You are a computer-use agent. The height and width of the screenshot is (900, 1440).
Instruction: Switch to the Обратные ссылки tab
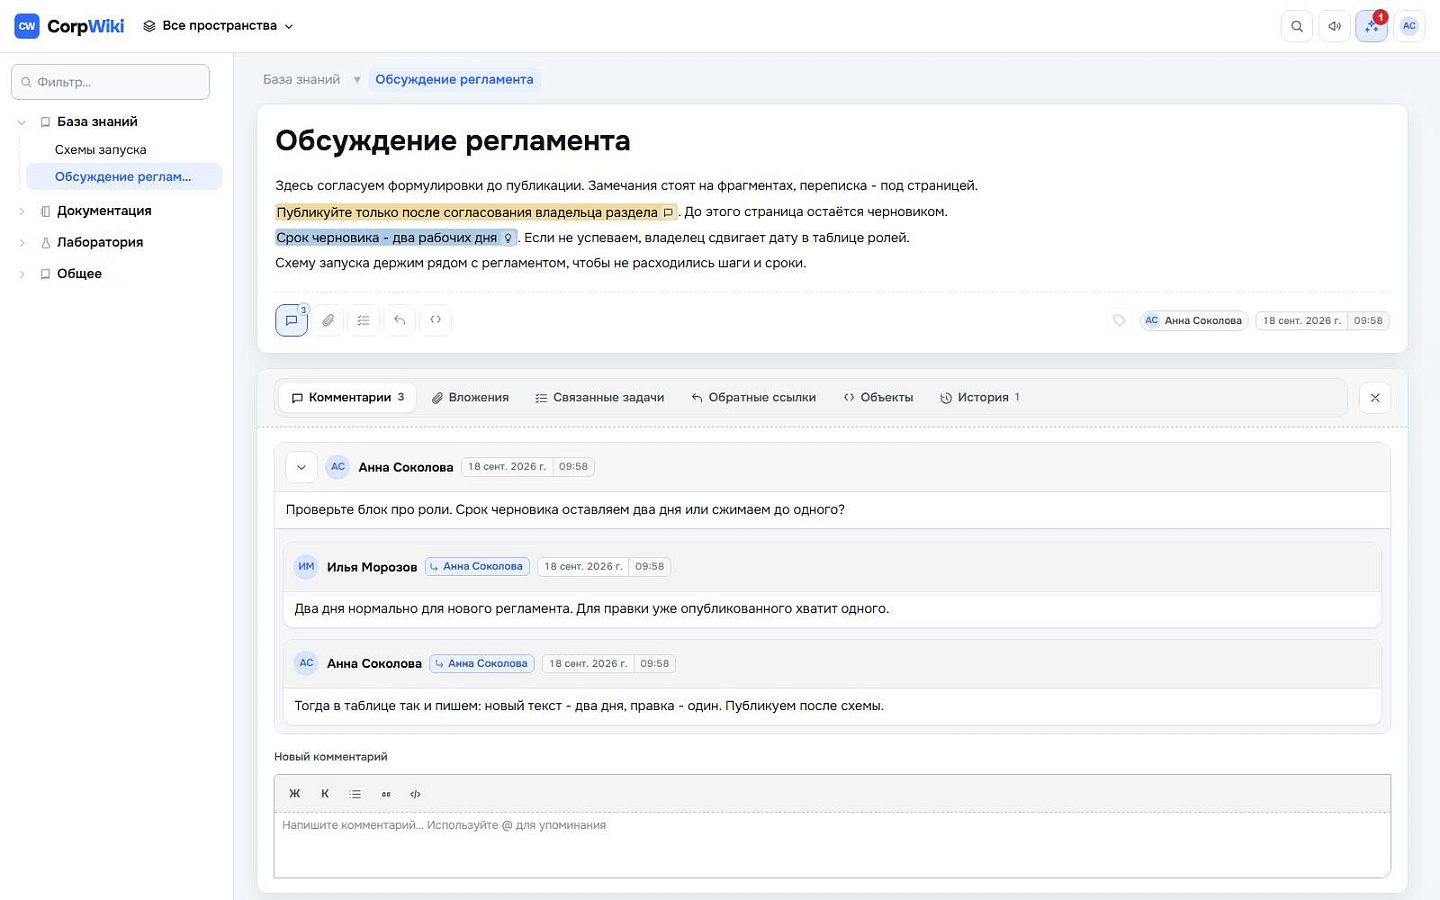point(753,398)
